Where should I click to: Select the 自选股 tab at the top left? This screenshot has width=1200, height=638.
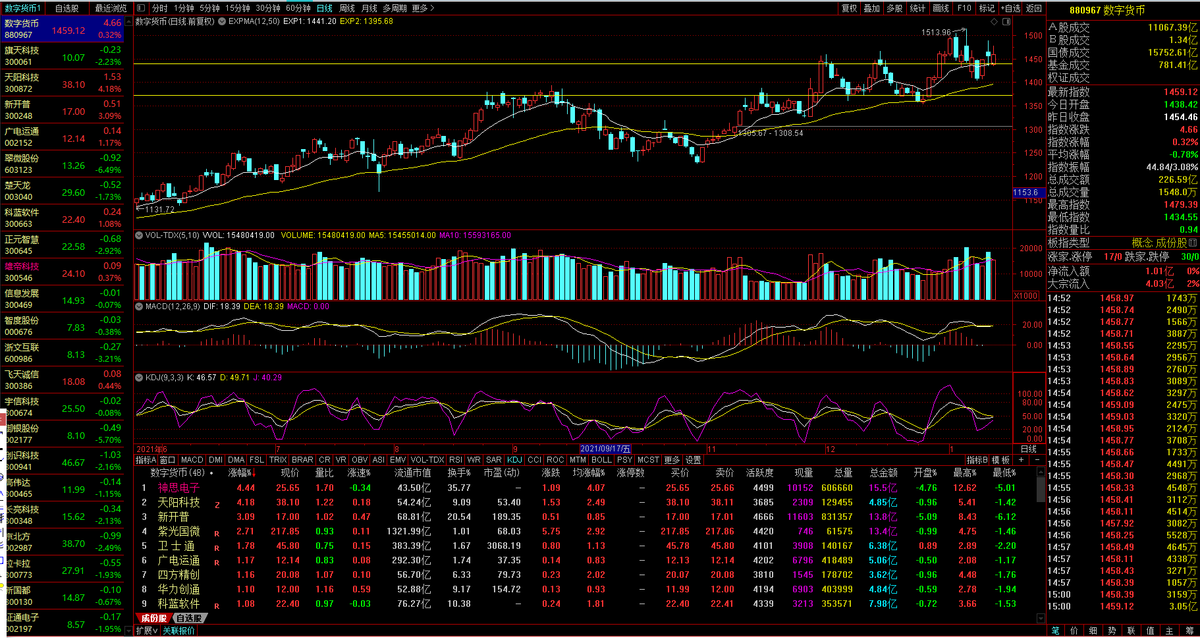pos(66,7)
